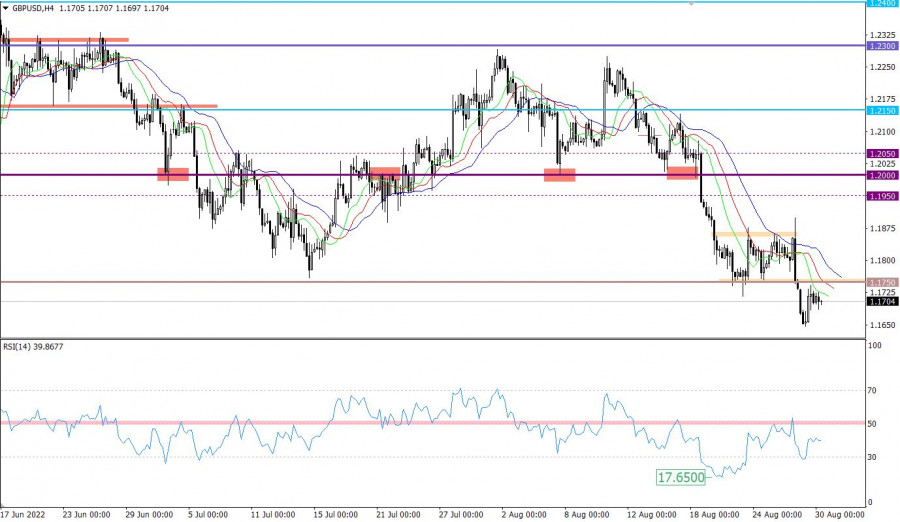900x522 pixels.
Task: Click the 1.2400 price label on axis
Action: click(x=881, y=3)
